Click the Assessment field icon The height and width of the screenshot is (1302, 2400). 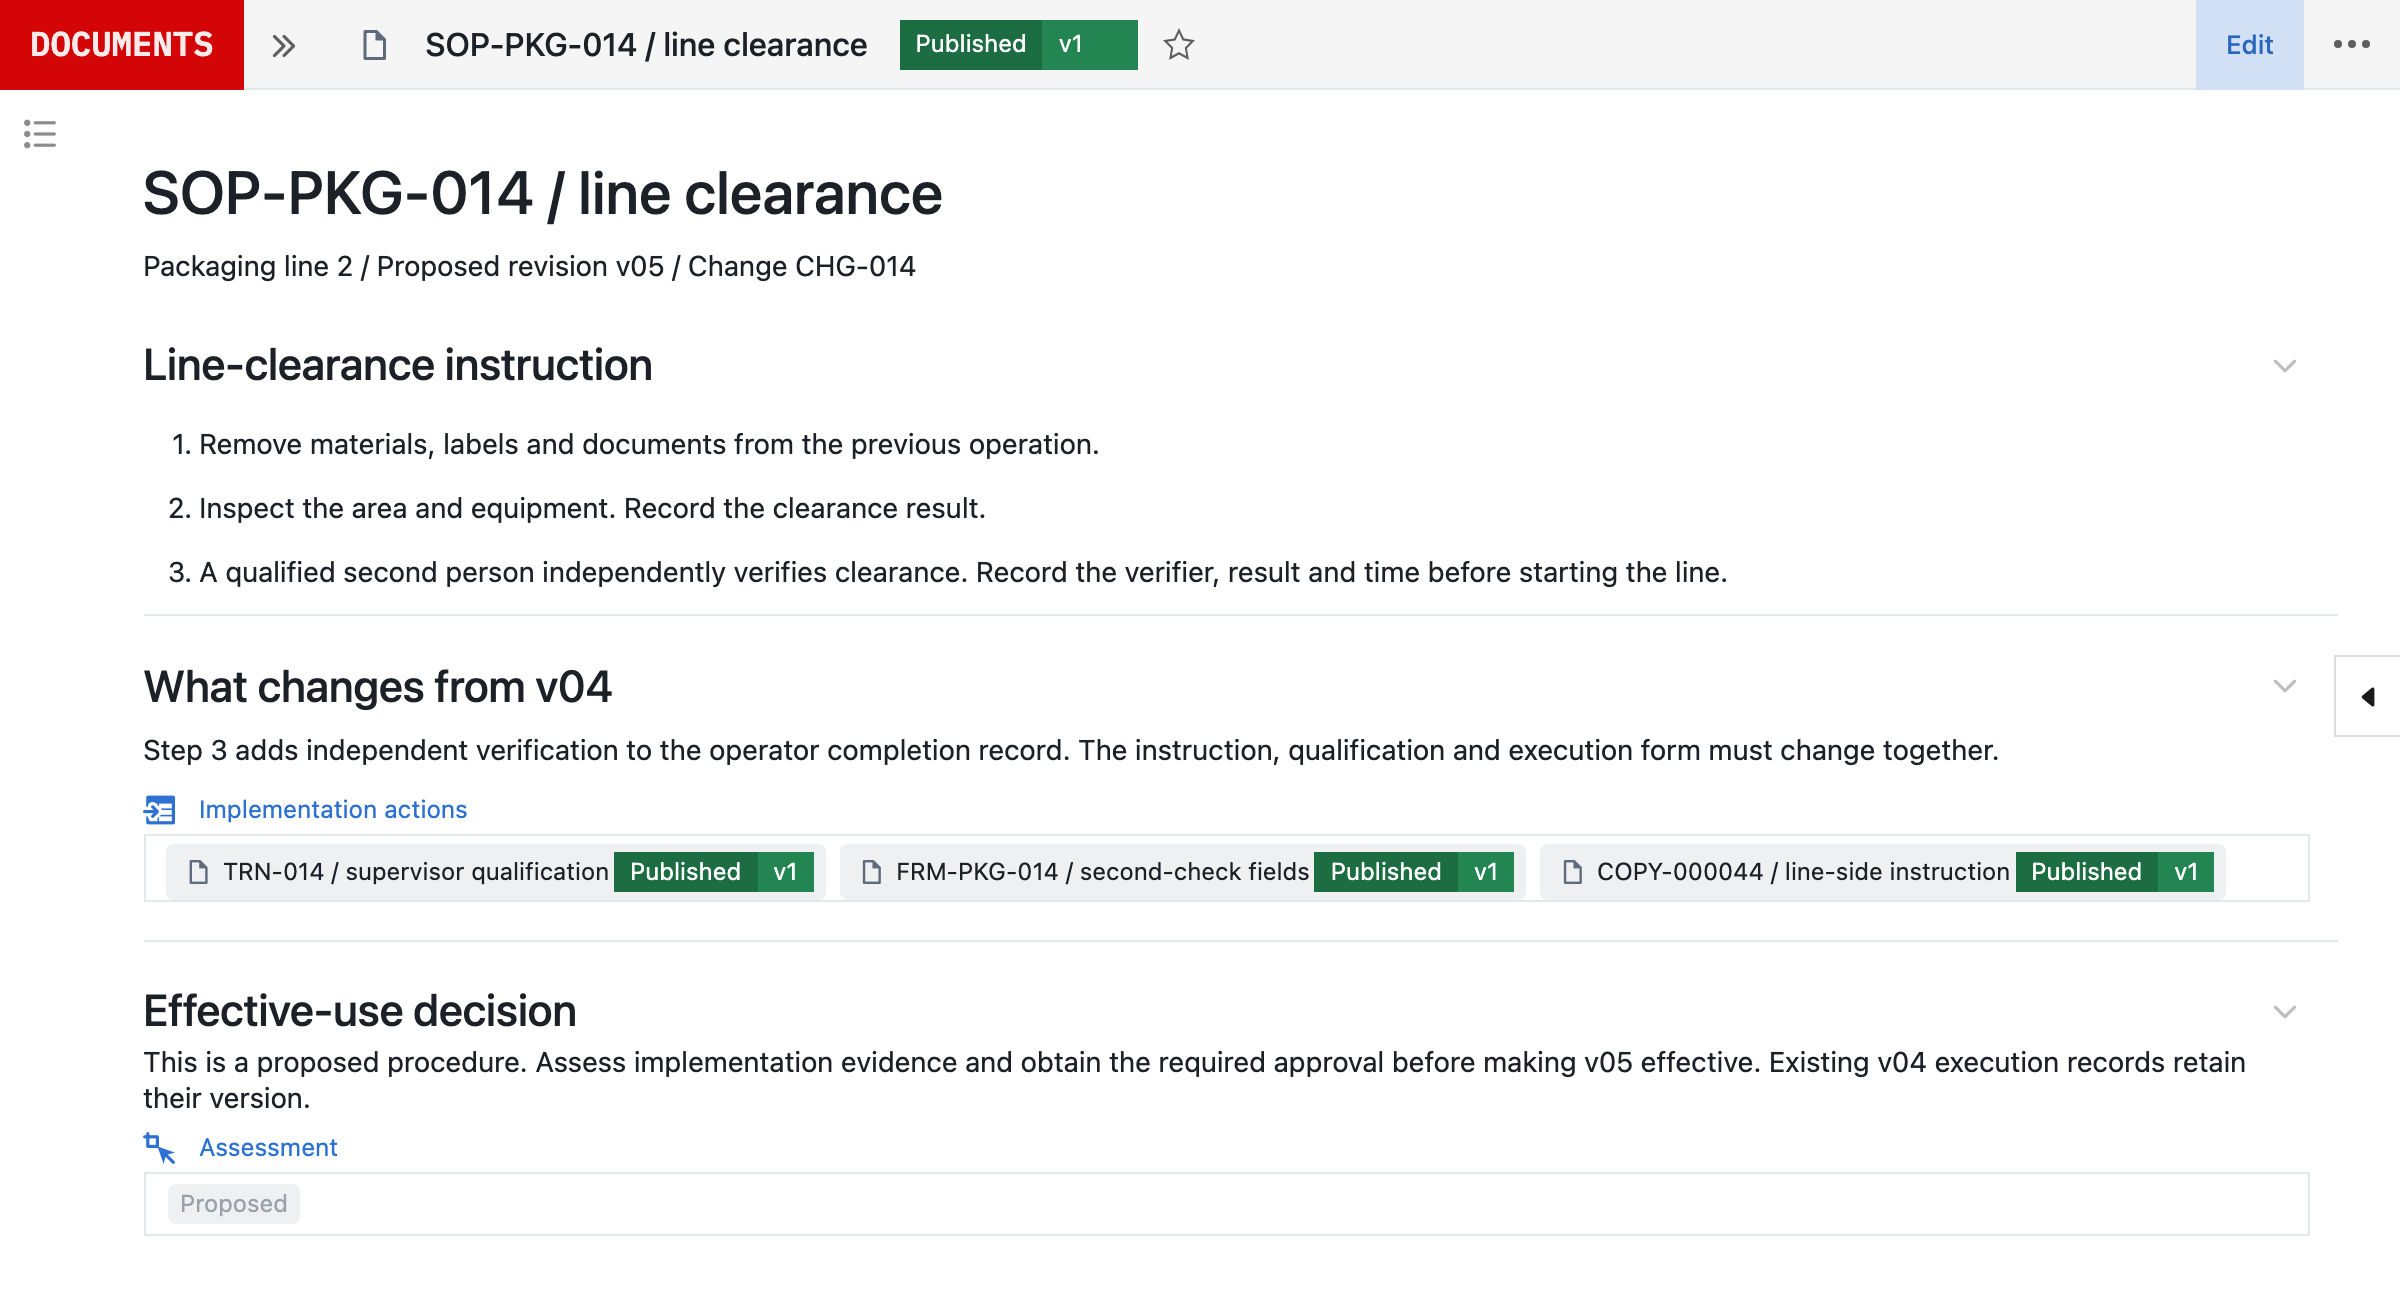tap(160, 1148)
